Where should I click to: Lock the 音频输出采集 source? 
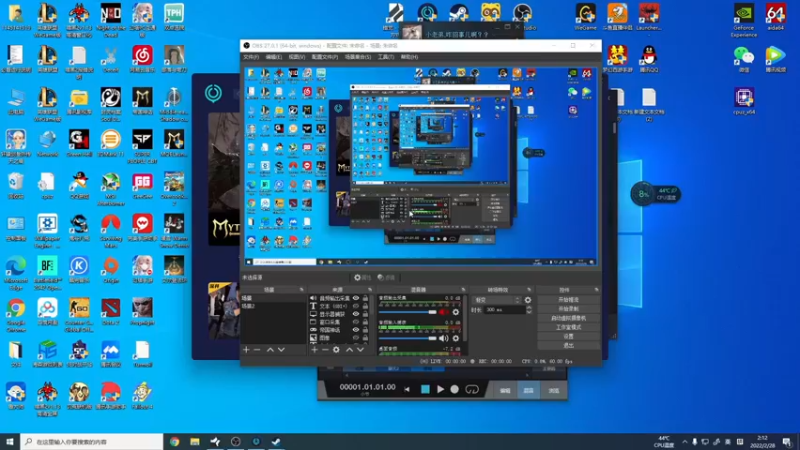tap(365, 298)
